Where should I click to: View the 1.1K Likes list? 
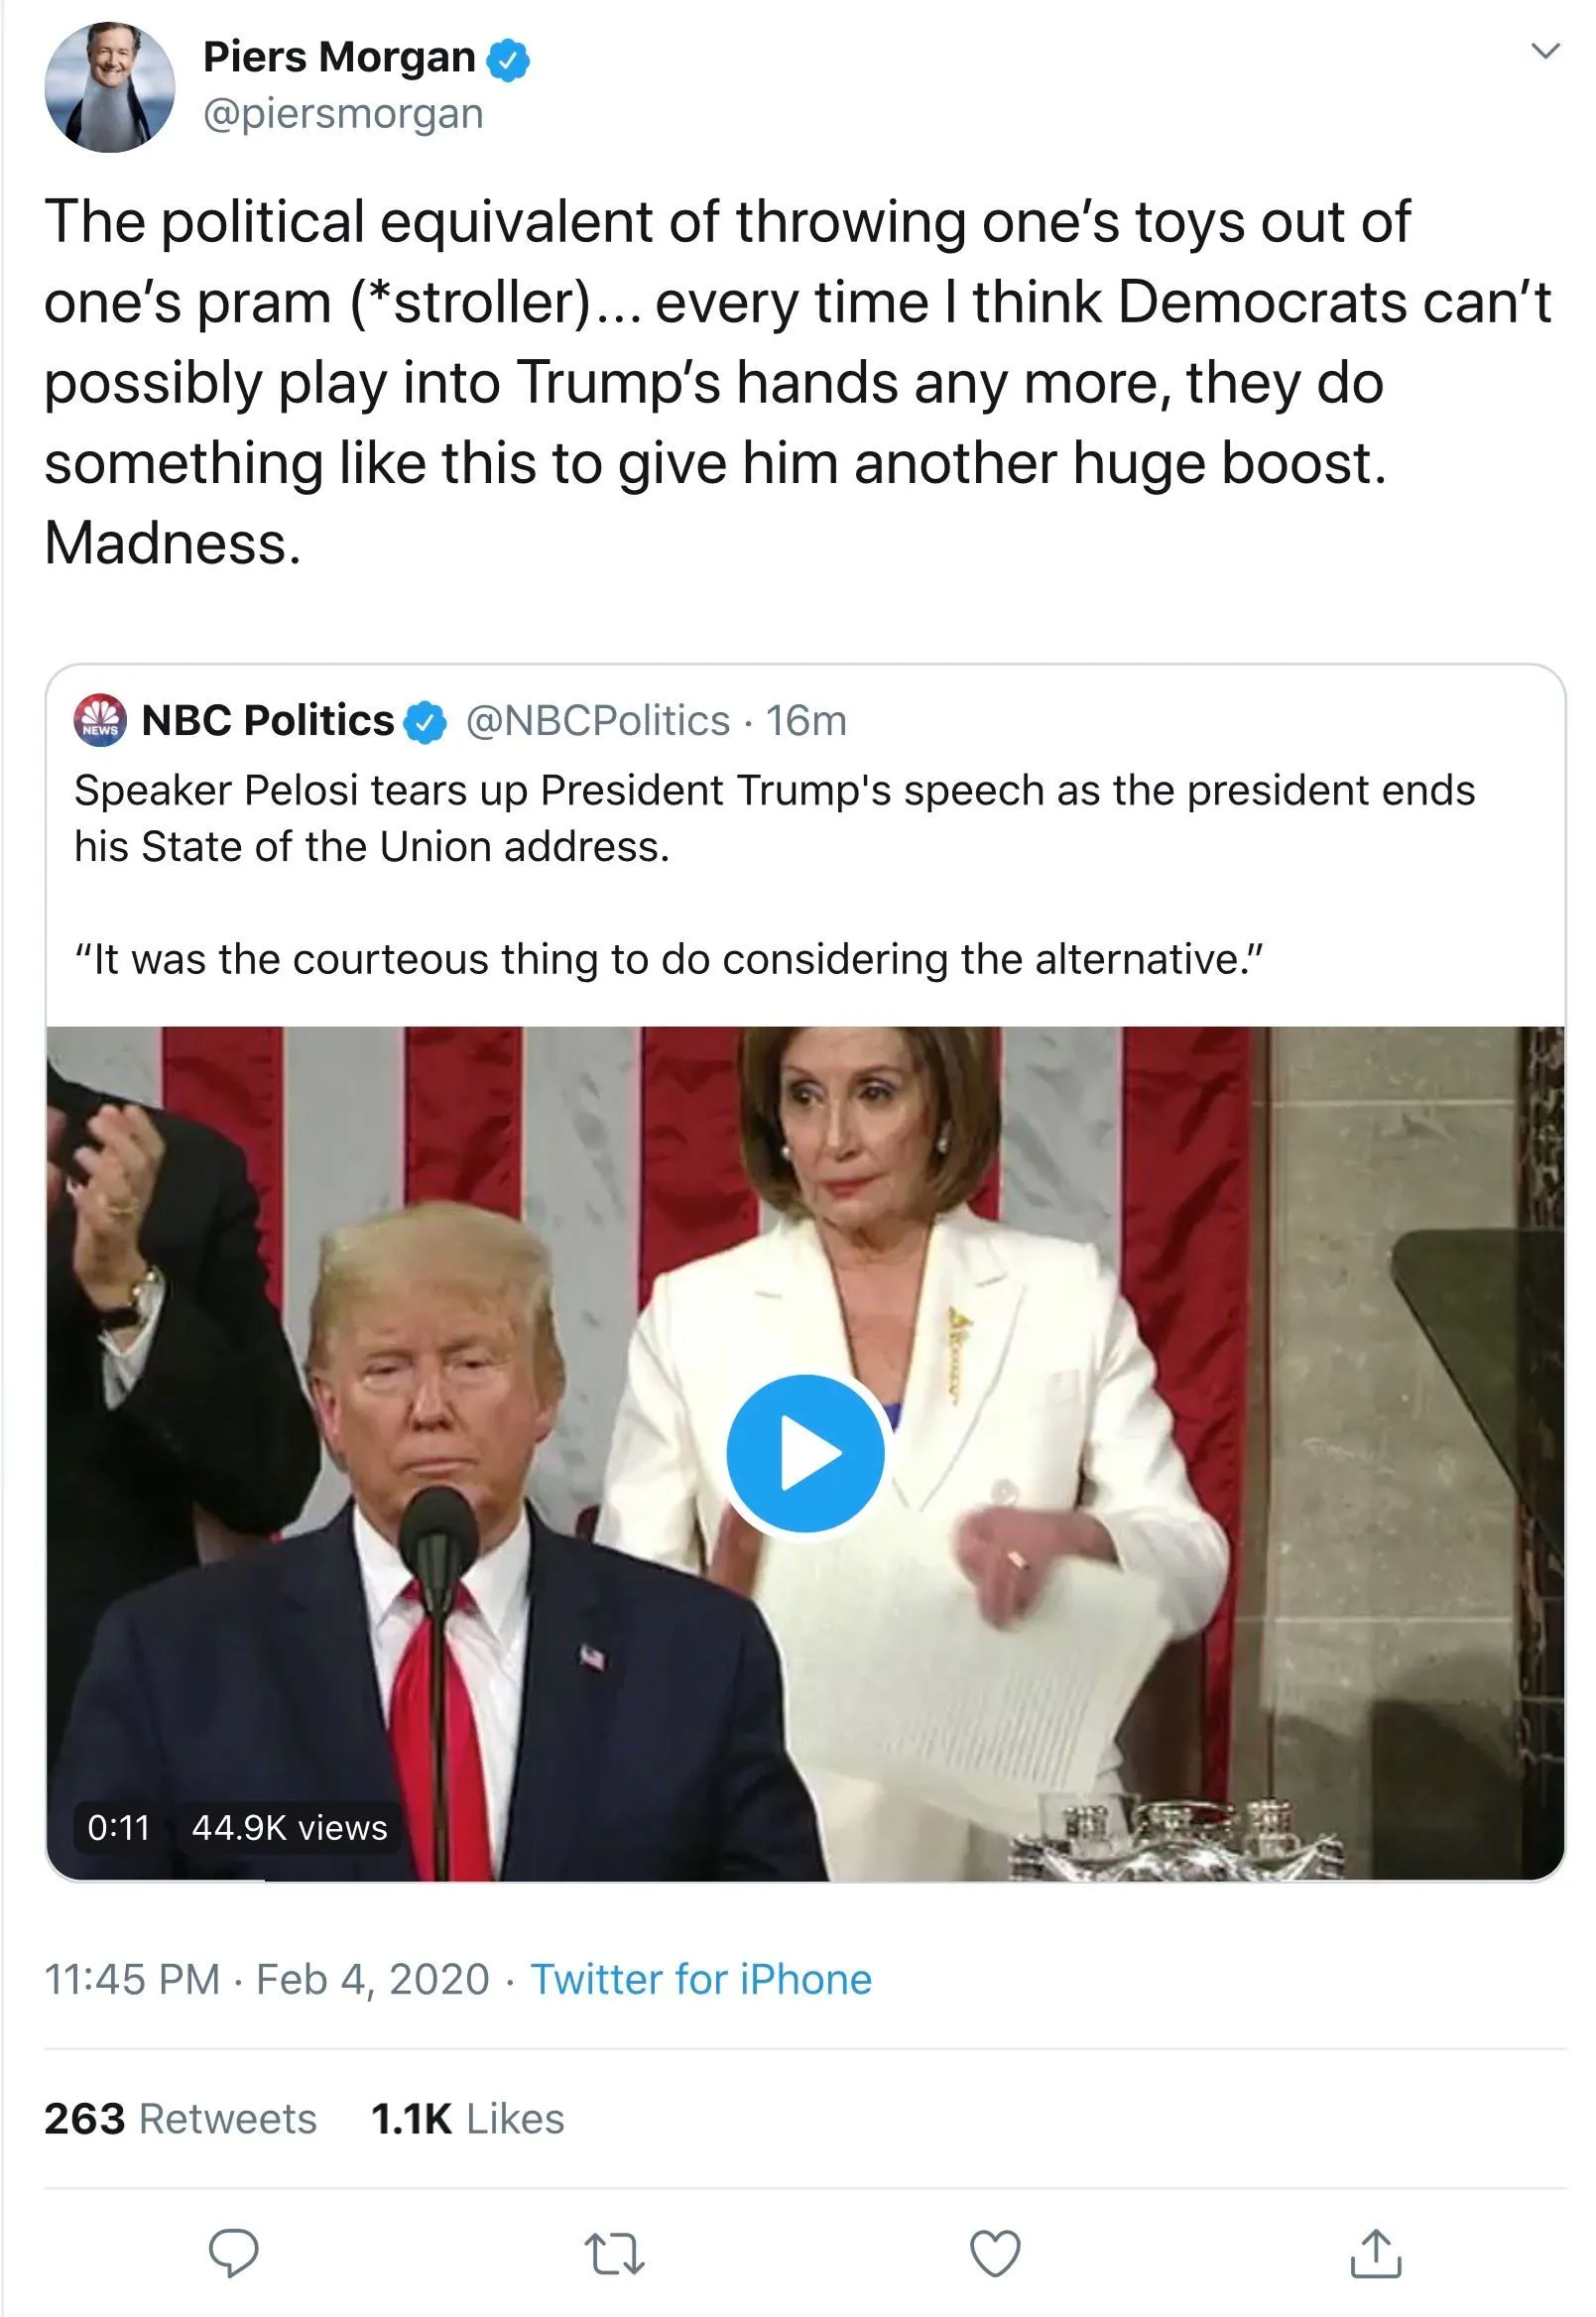tap(467, 2119)
